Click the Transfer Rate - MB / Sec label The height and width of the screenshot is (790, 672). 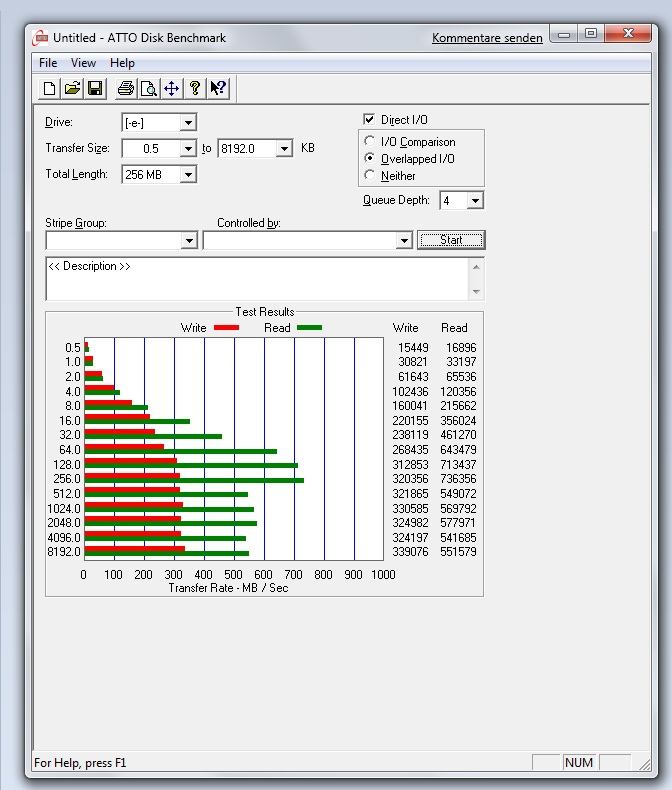(x=228, y=588)
